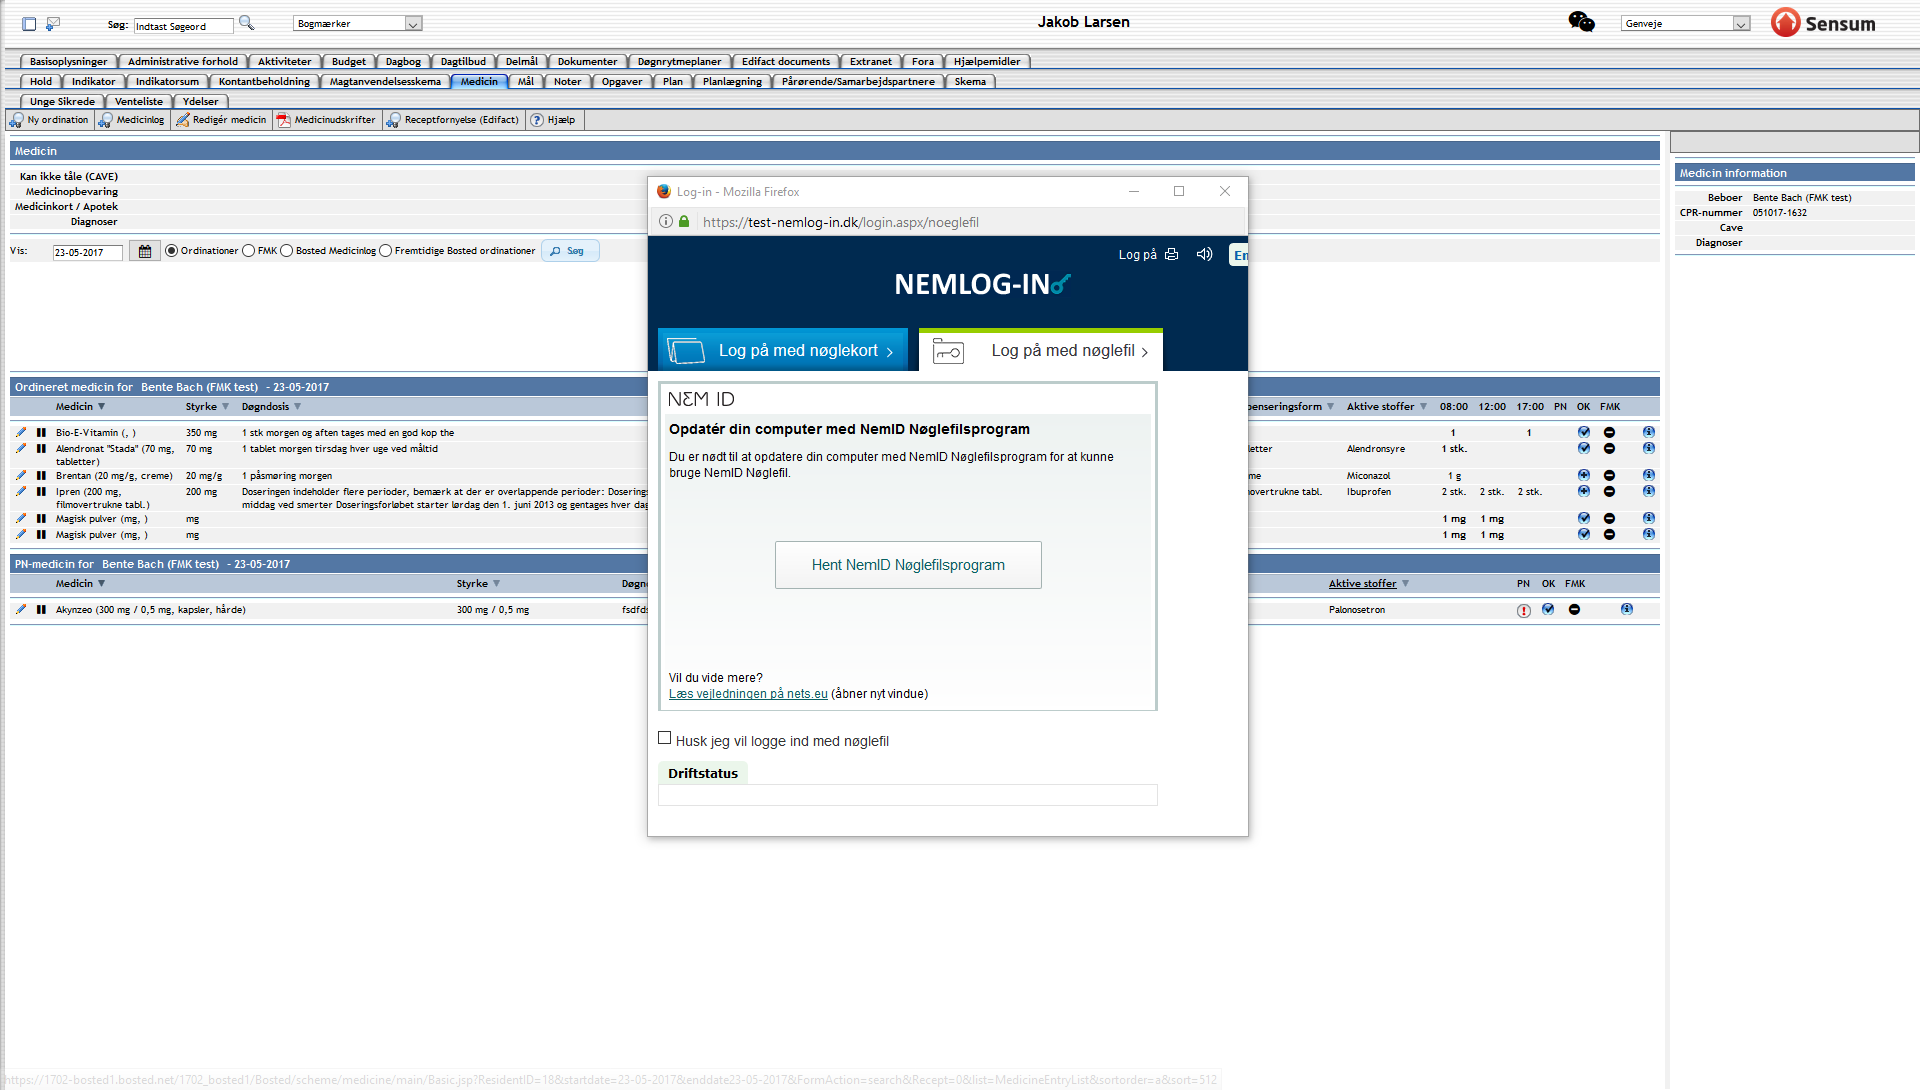
Task: Open info icon for Alendronat row
Action: [1649, 449]
